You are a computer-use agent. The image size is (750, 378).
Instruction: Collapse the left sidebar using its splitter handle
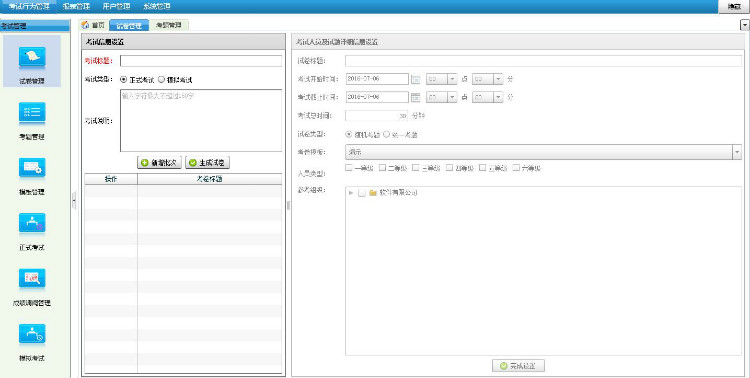(74, 200)
